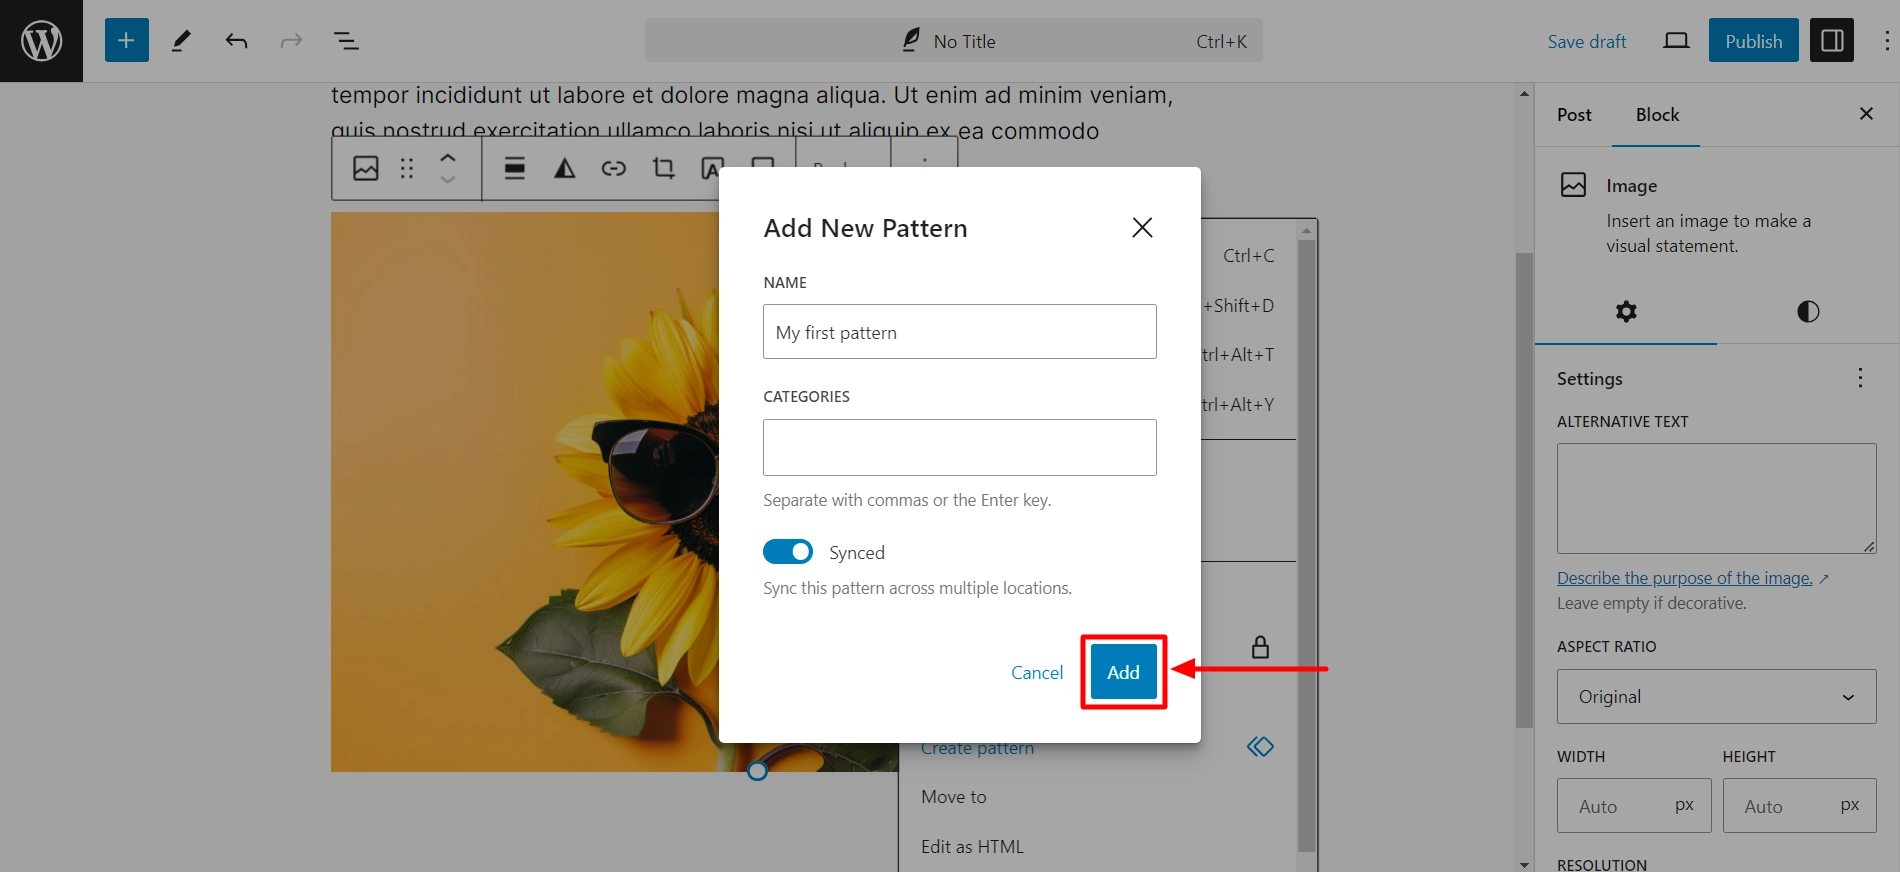Apply Duotone filter triangle icon

point(565,168)
